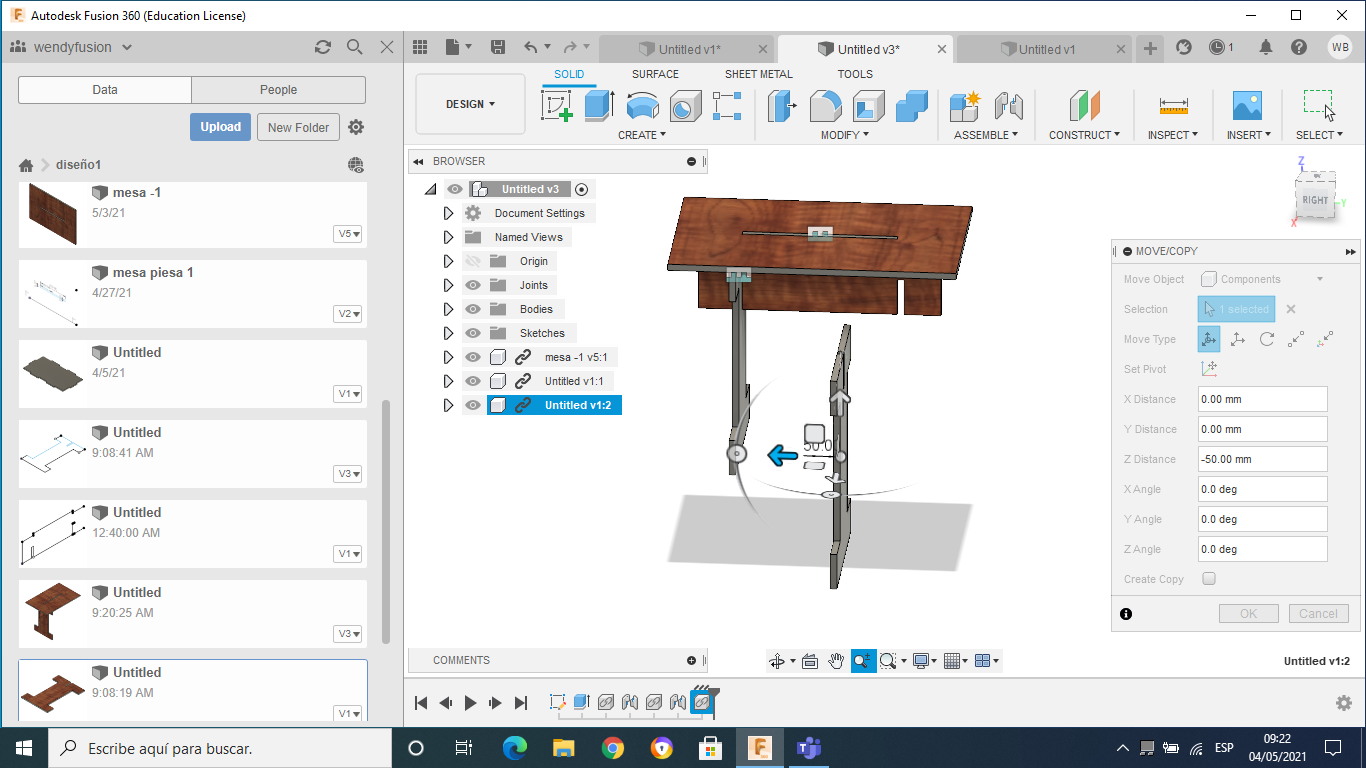Switch to the SHEET METAL tab
The image size is (1366, 768).
tap(759, 74)
